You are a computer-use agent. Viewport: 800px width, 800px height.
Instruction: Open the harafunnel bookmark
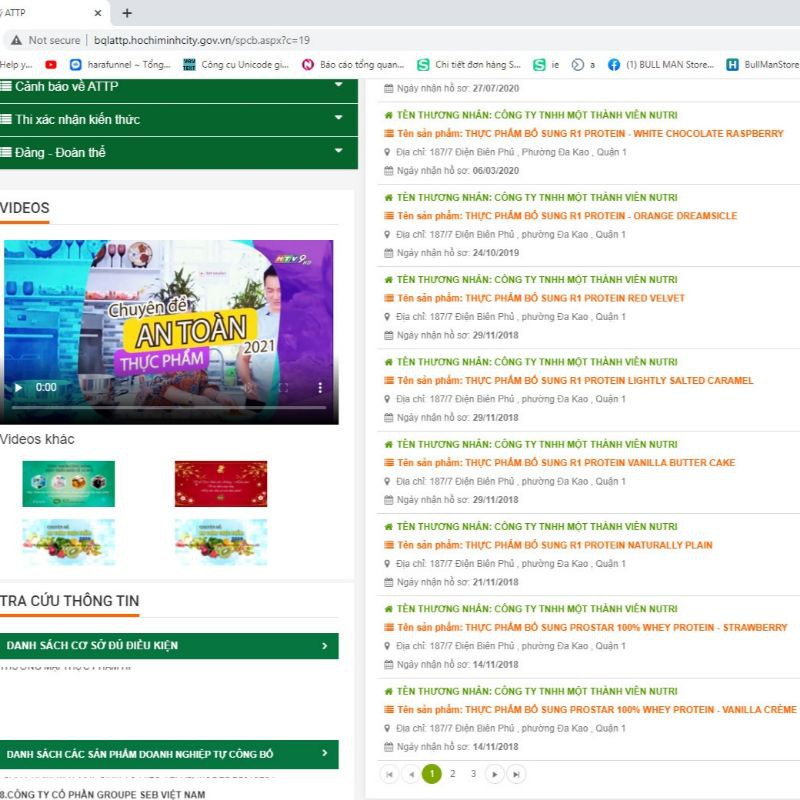coord(120,64)
